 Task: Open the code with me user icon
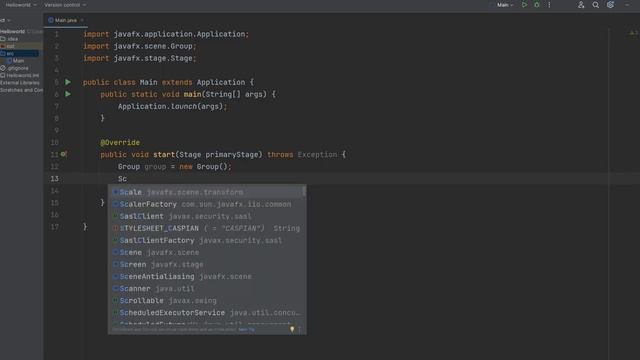[581, 5]
